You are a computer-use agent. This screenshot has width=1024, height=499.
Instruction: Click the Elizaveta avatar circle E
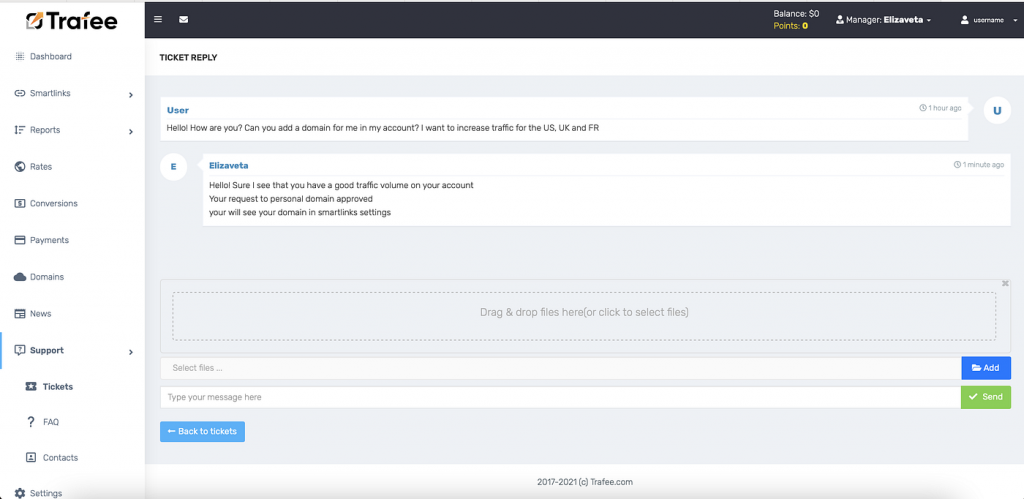point(173,167)
